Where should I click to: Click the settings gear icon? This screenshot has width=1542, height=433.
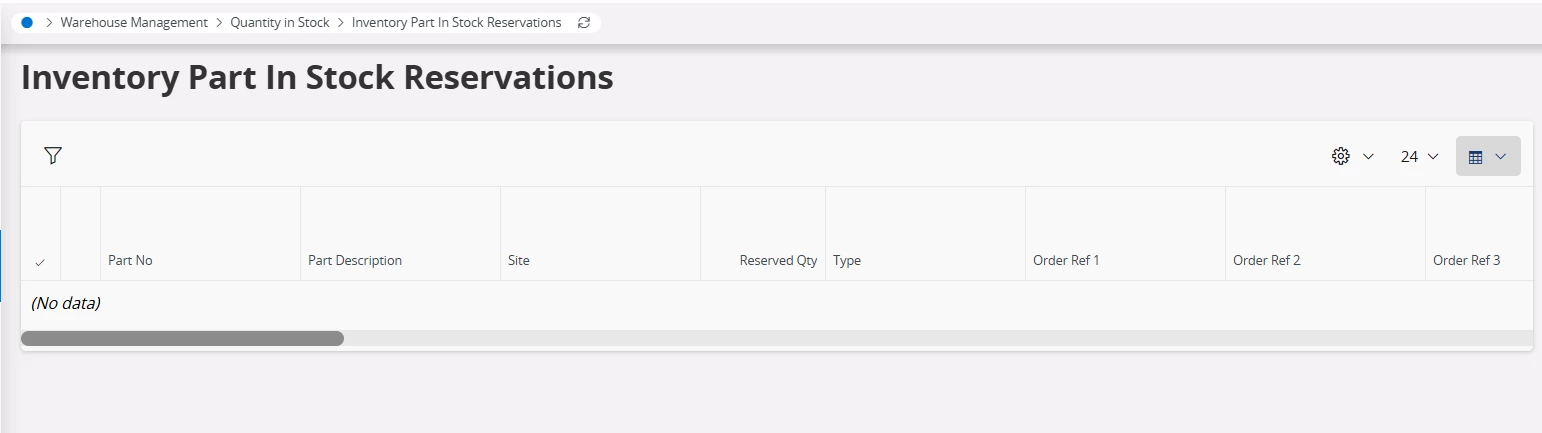pos(1341,156)
